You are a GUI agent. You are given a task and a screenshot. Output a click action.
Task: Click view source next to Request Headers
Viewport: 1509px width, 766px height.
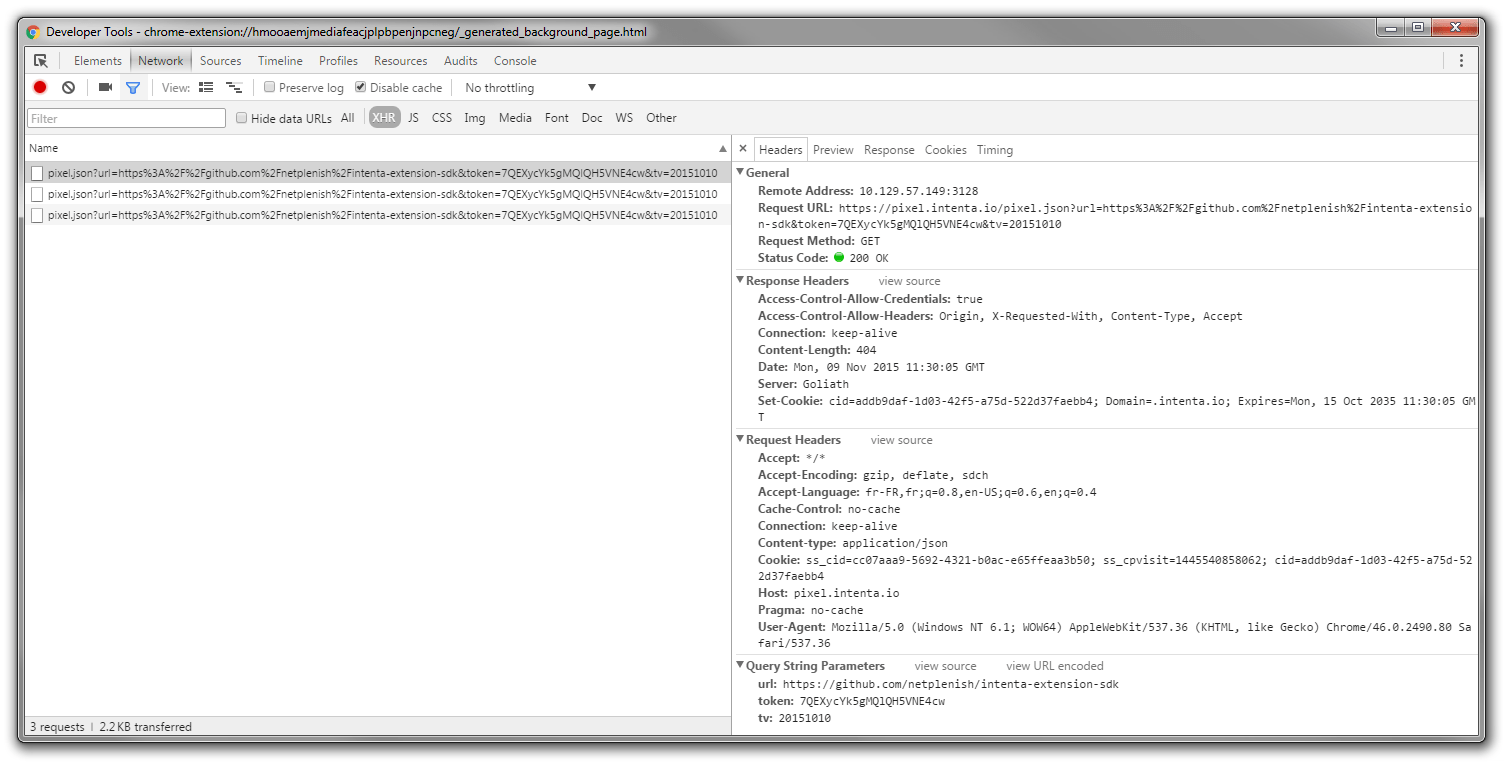point(901,439)
